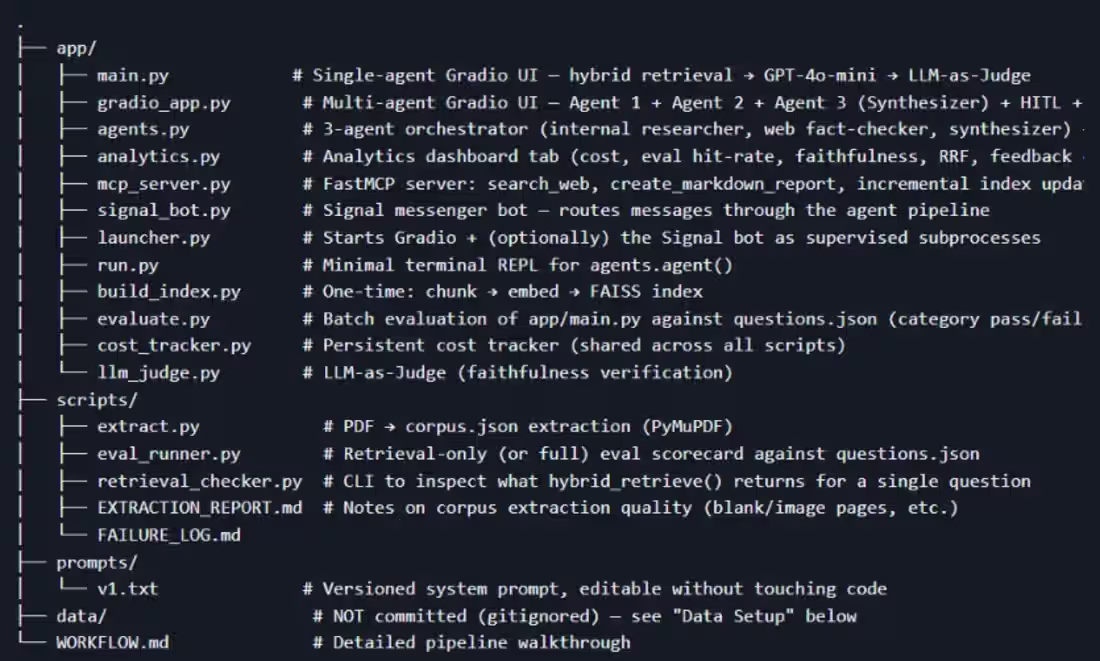Image resolution: width=1100 pixels, height=661 pixels.
Task: Select extract.py under scripts
Action: [149, 427]
